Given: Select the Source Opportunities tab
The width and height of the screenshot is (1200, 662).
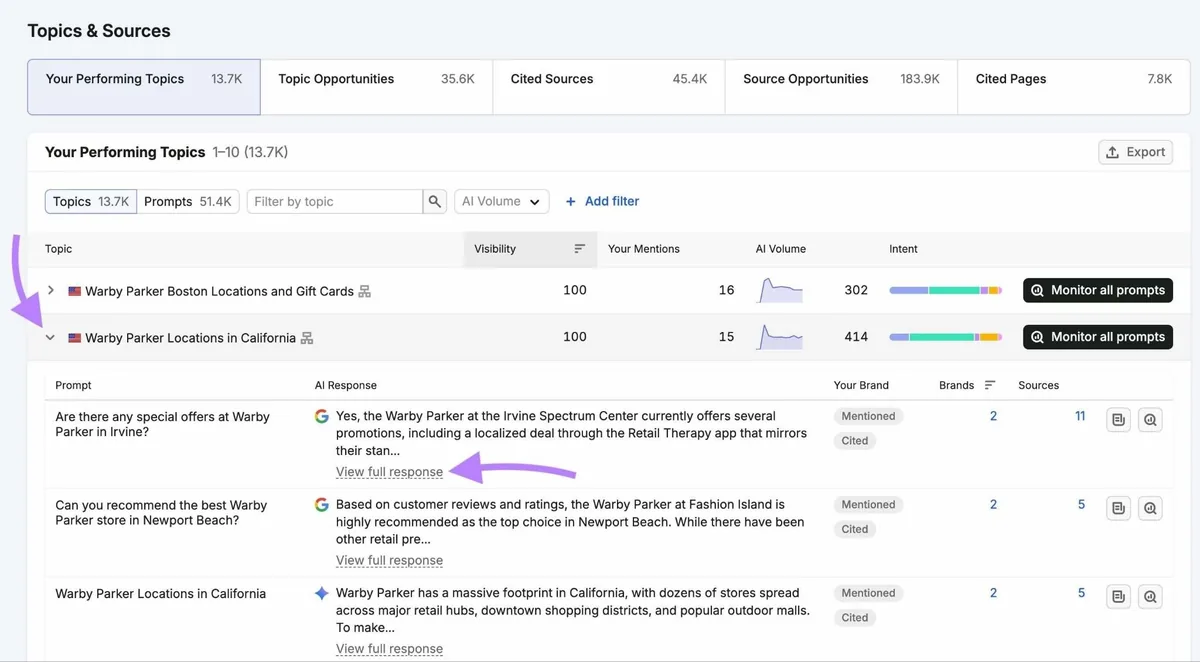Looking at the screenshot, I should click(842, 87).
